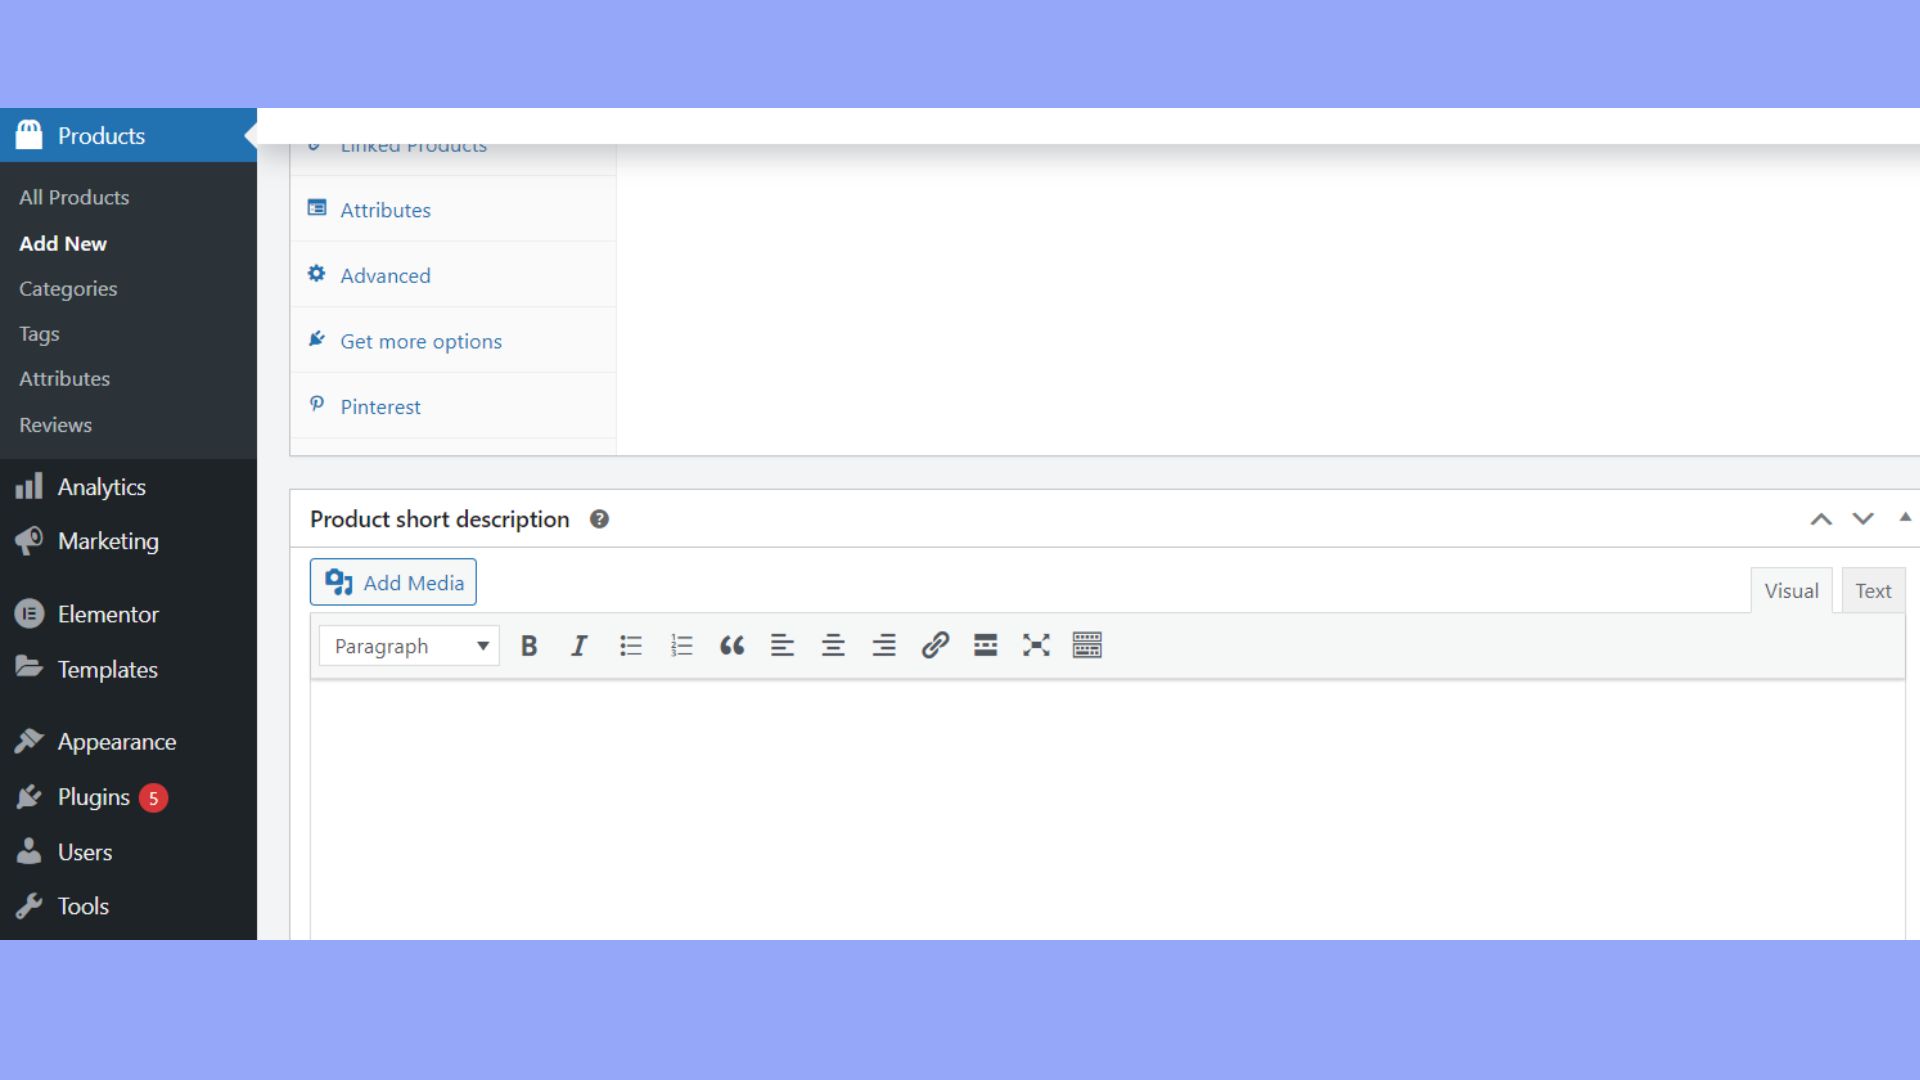Insert the Read More tag
The width and height of the screenshot is (1920, 1080).
click(985, 645)
